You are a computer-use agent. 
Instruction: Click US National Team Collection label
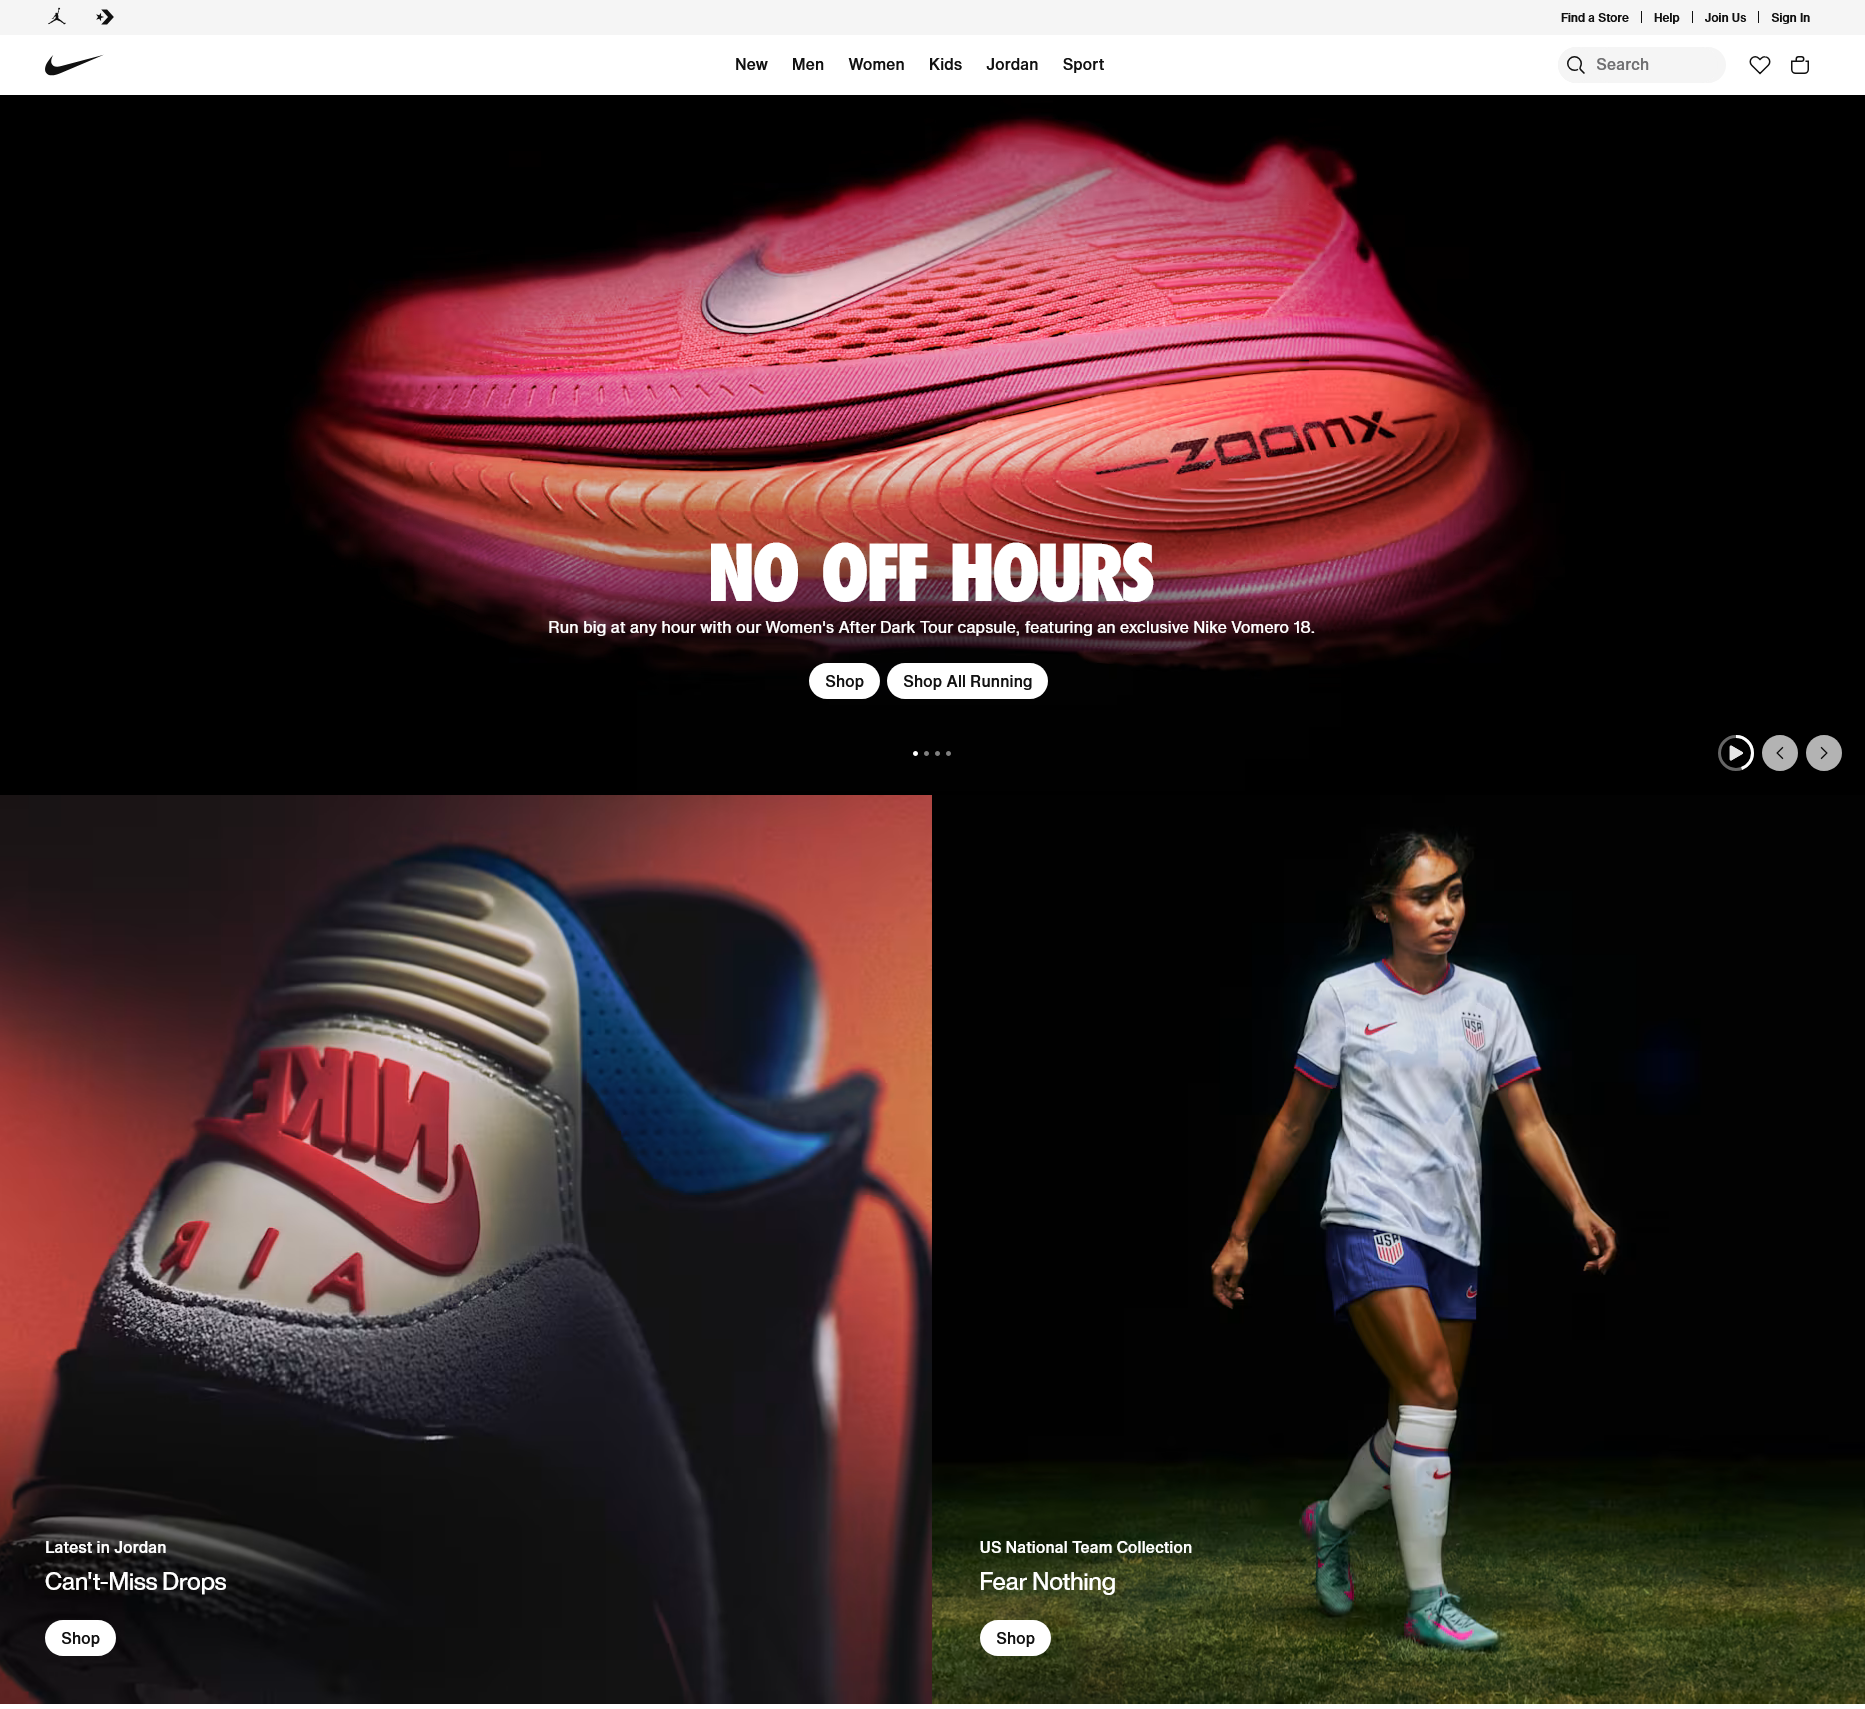point(1085,1547)
